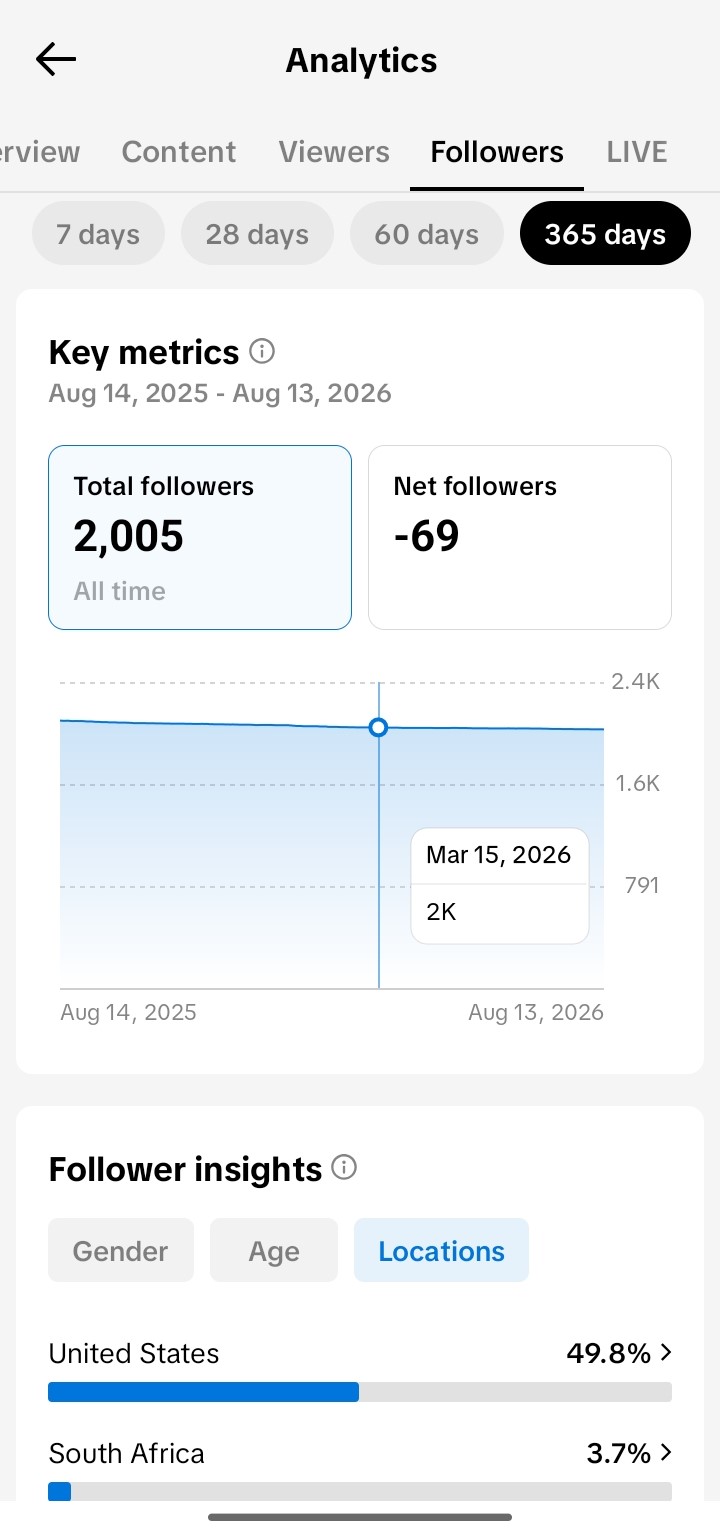The width and height of the screenshot is (720, 1533).
Task: Select the Total followers card
Action: (x=200, y=537)
